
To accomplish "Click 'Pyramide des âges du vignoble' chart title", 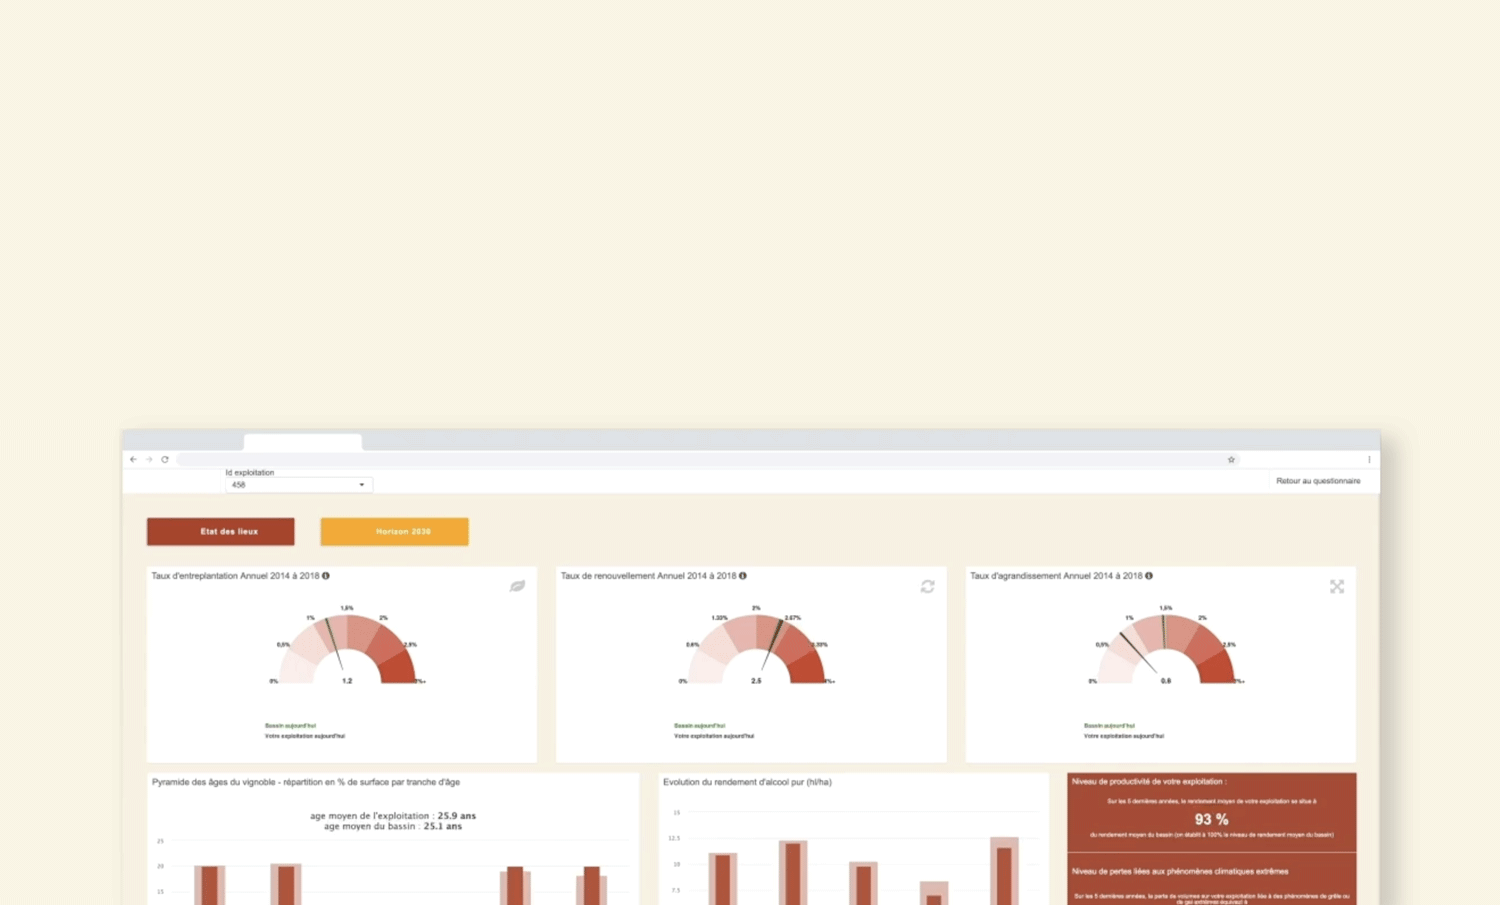I will coord(306,782).
